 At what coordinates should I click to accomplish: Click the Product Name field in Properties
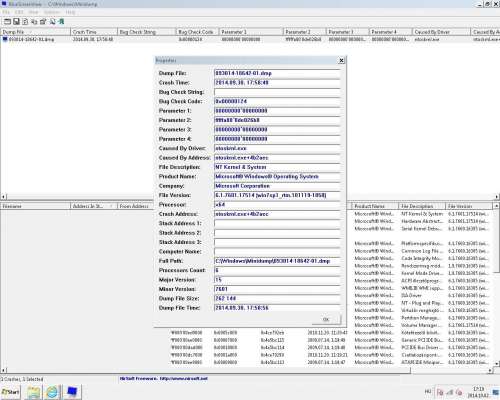[277, 176]
